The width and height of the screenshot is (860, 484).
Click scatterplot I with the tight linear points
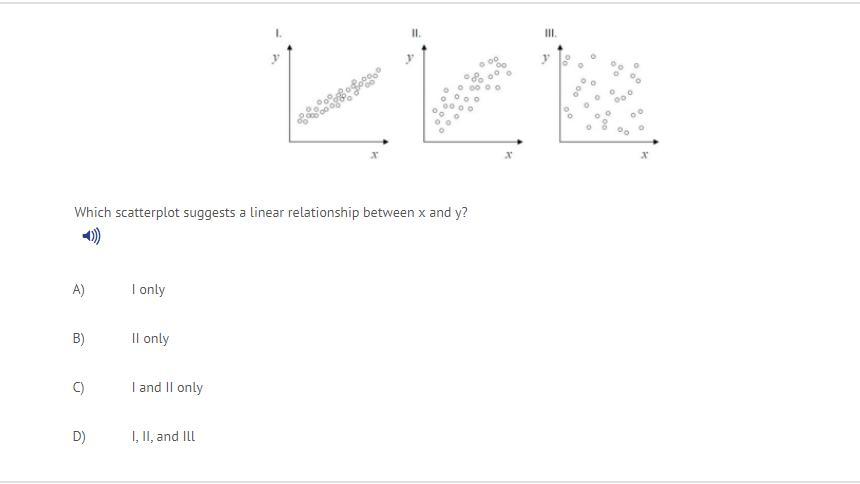(338, 97)
